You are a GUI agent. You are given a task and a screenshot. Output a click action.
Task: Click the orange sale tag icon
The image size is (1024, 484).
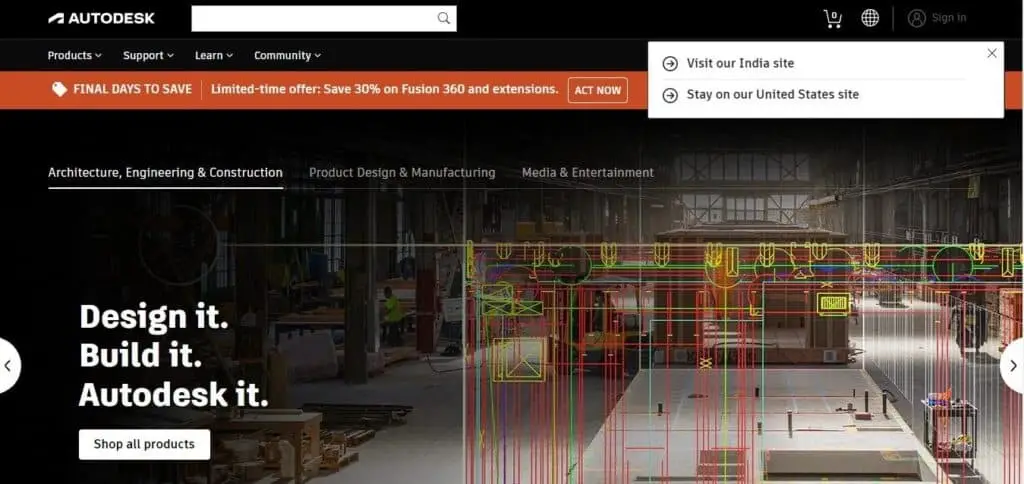point(59,89)
